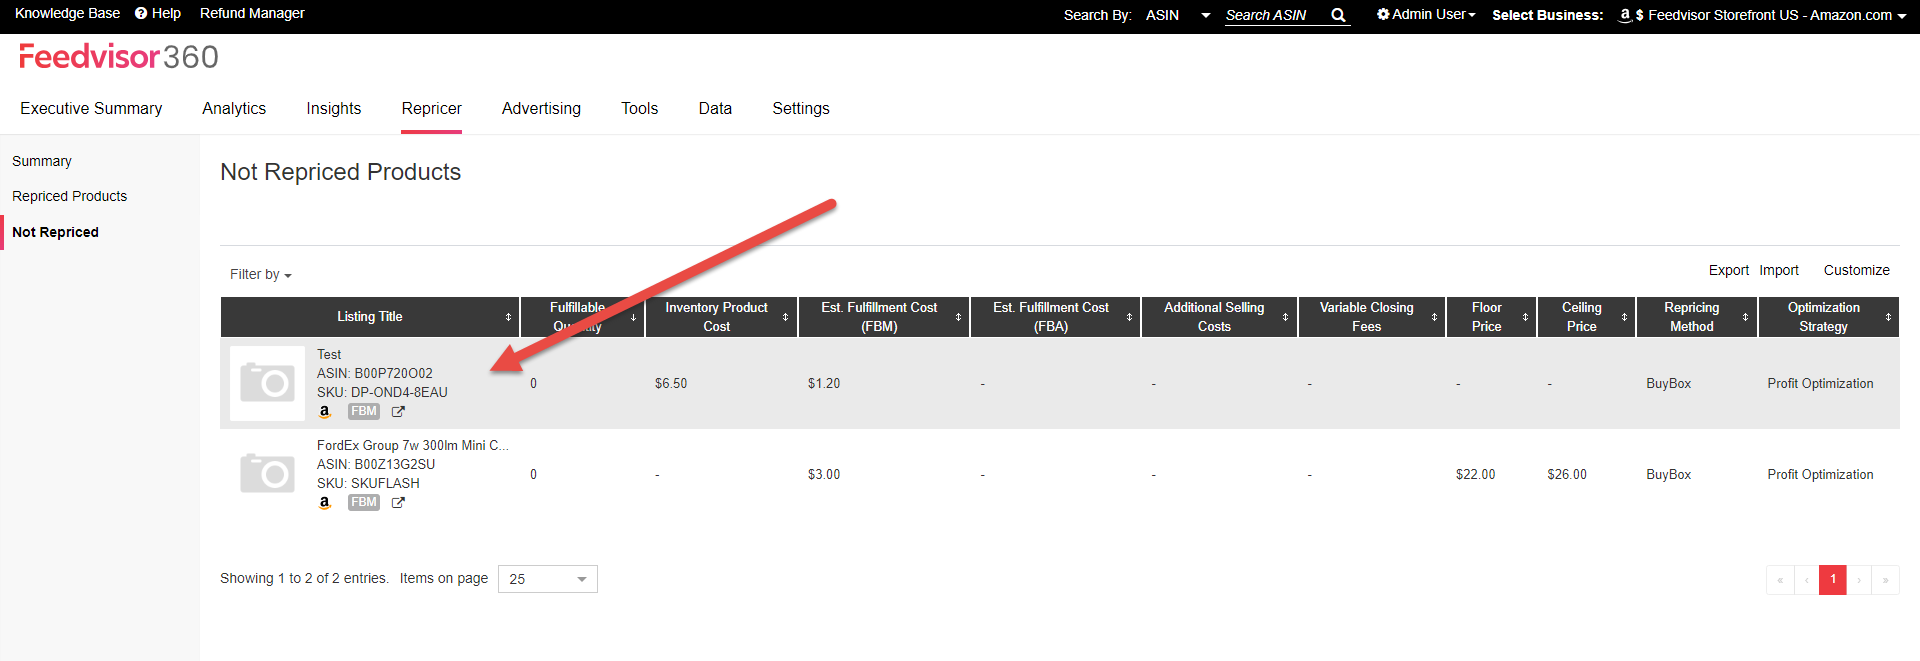This screenshot has width=1920, height=661.
Task: Open external link icon for ASIN B00P720O02
Action: [x=398, y=411]
